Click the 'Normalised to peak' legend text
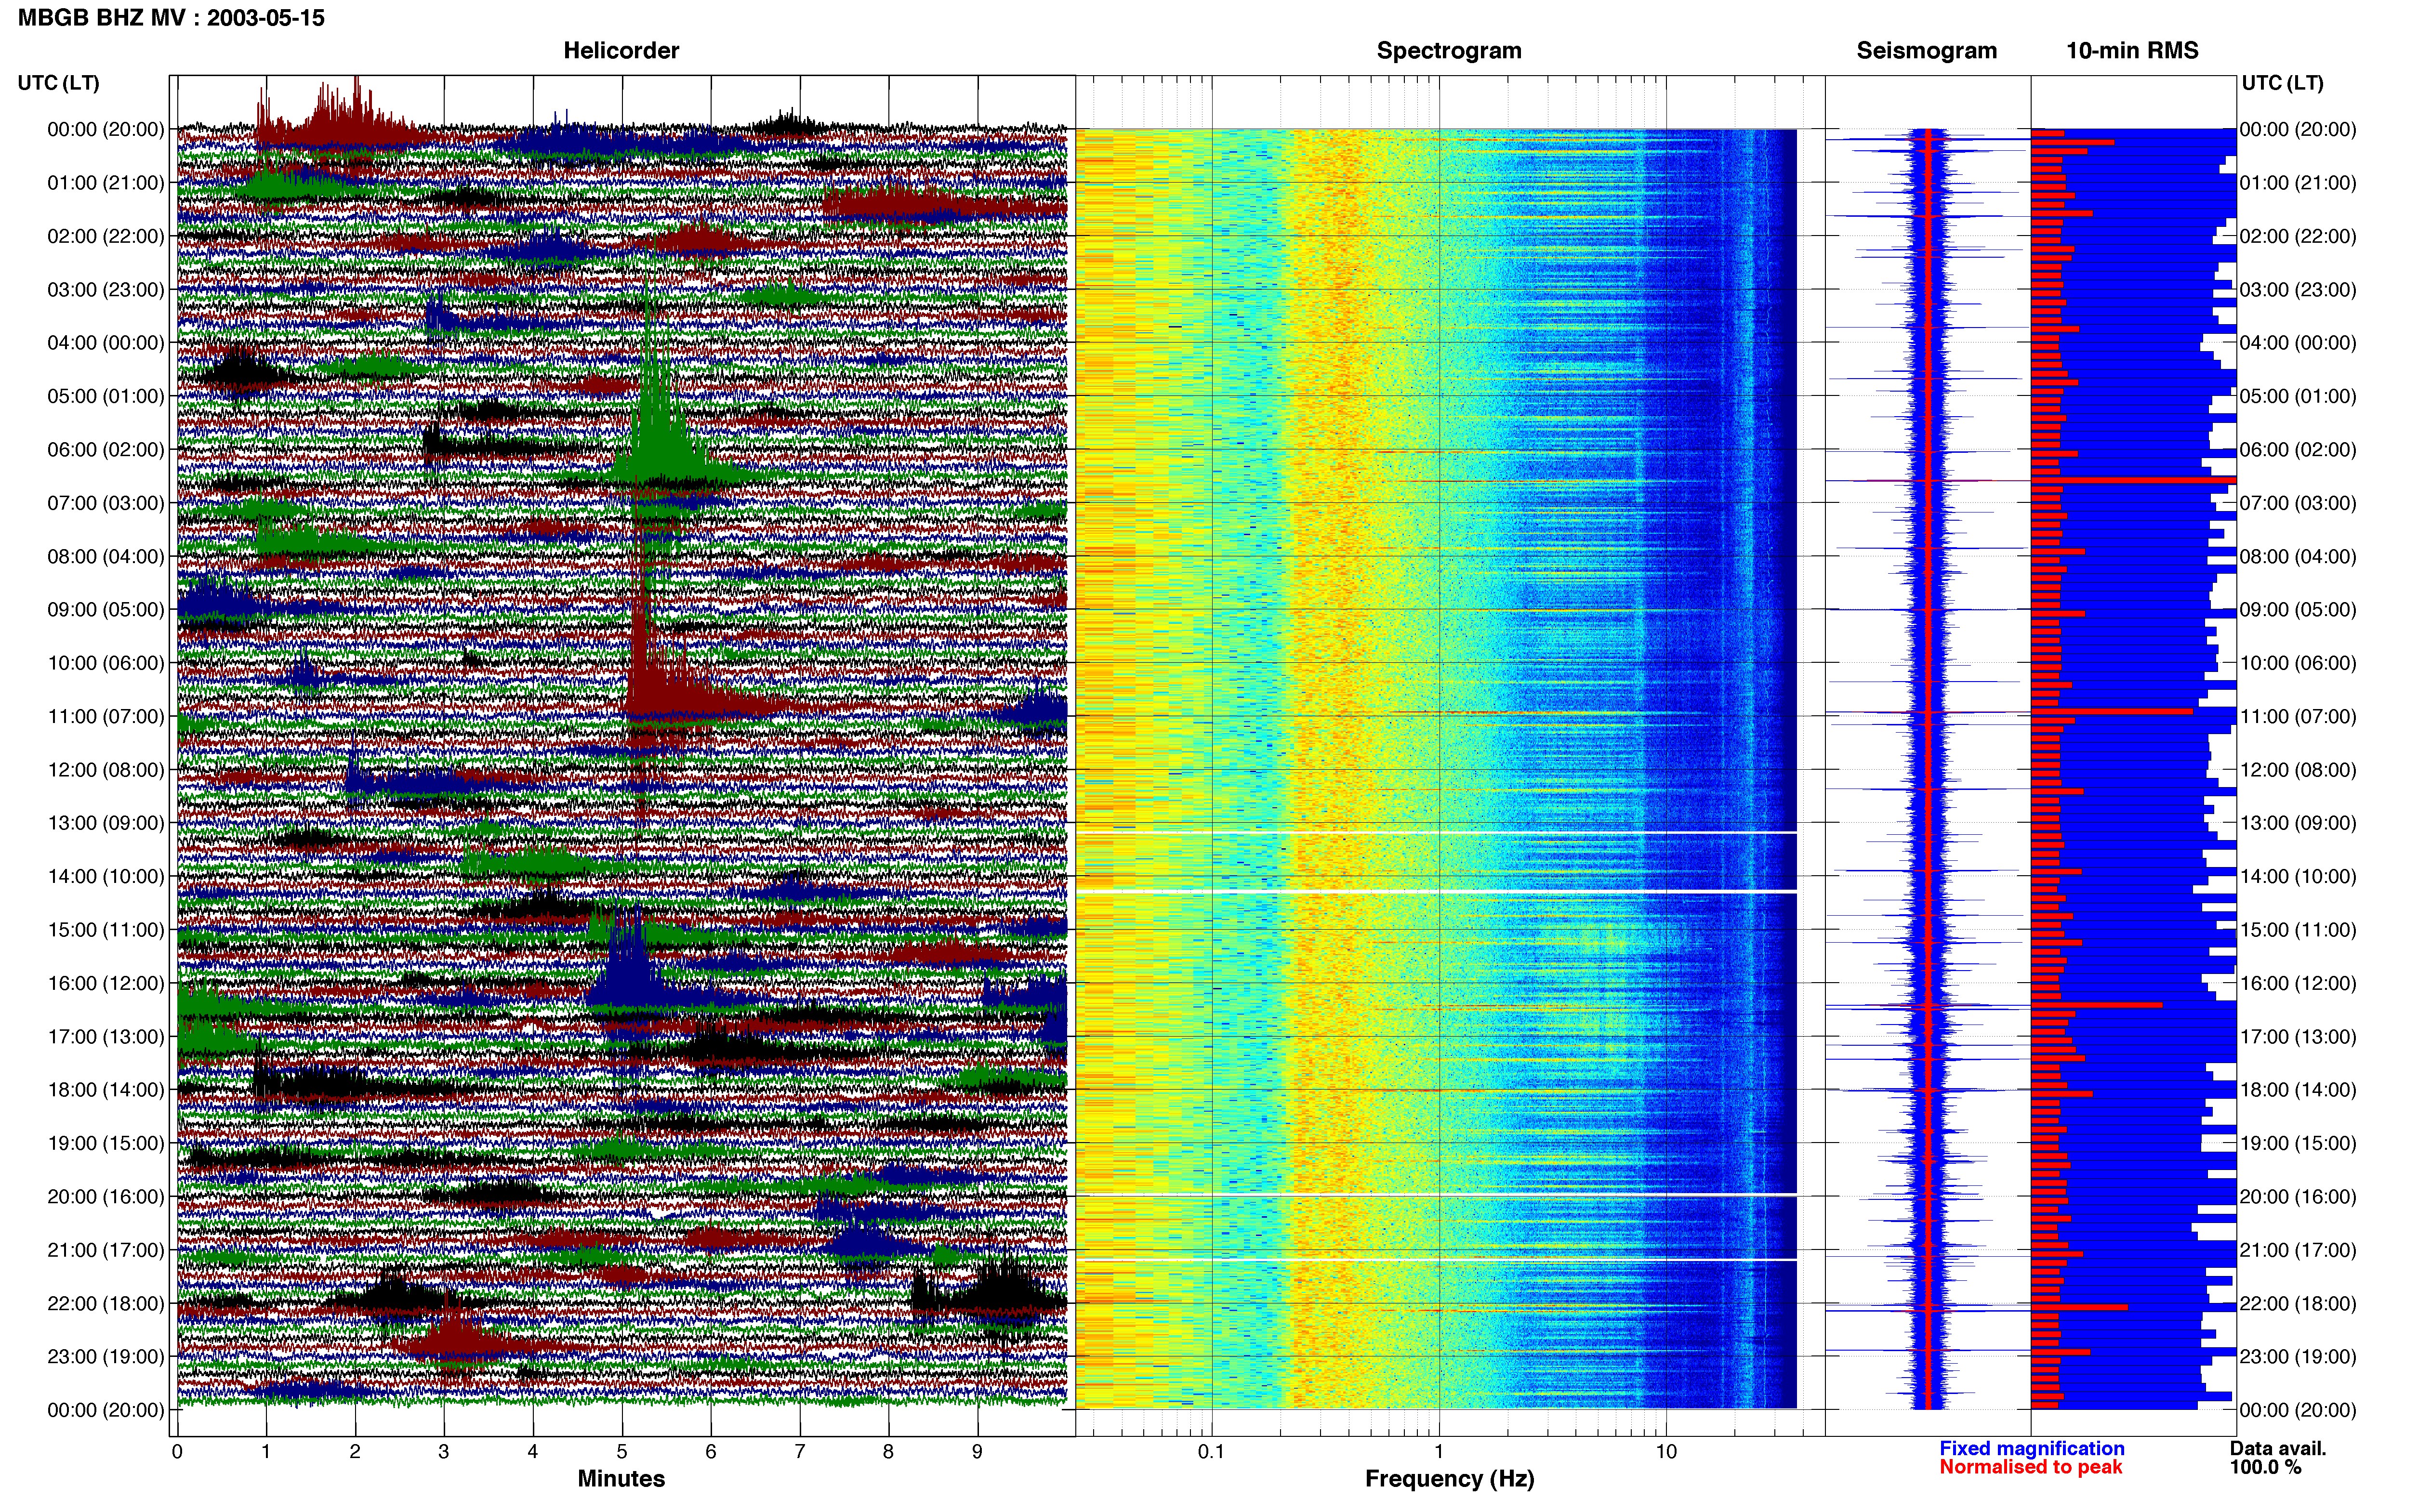 [x=2030, y=1468]
